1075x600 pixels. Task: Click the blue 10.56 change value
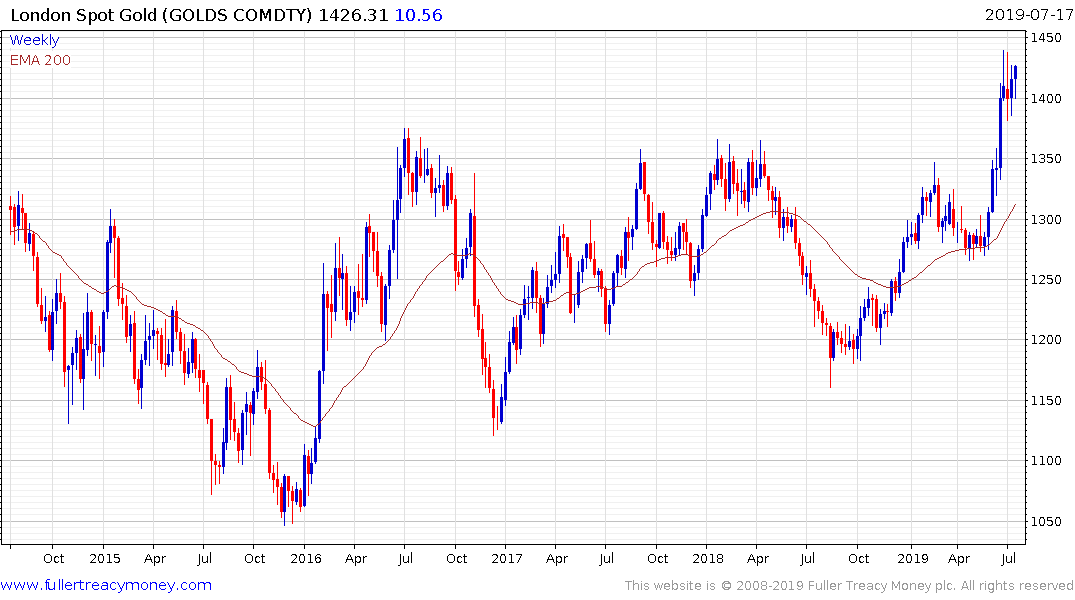click(x=419, y=15)
